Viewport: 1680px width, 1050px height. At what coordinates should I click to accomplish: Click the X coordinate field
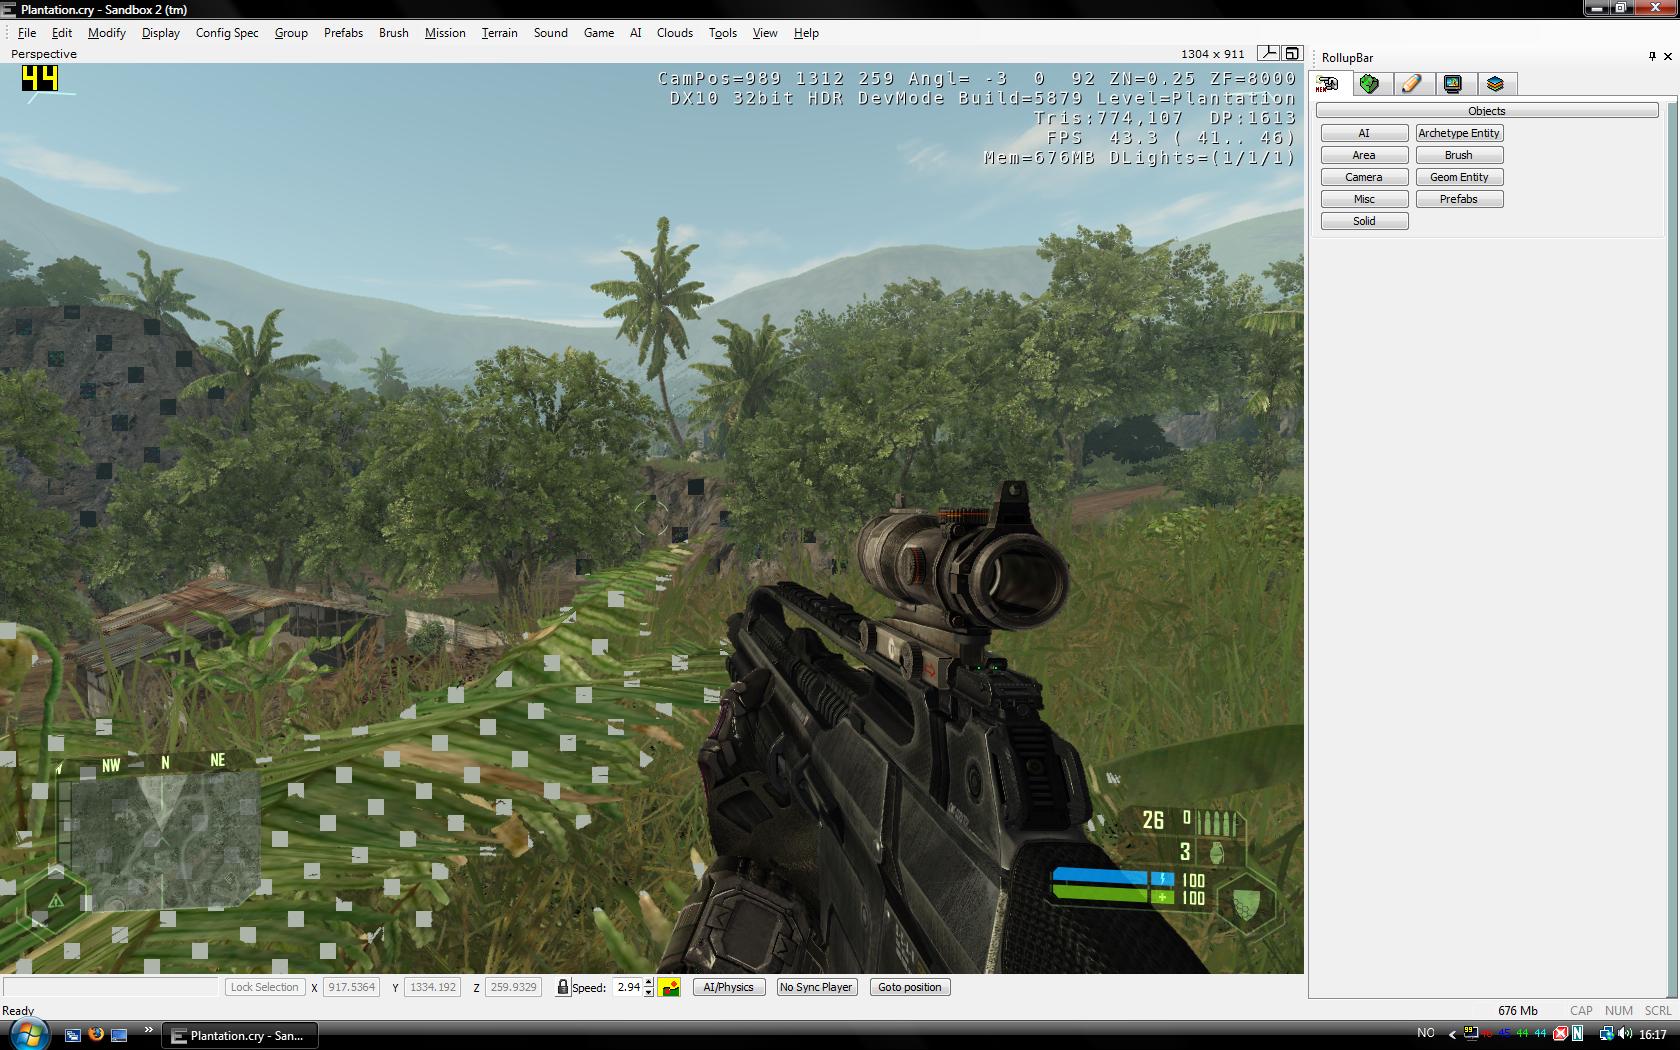pos(351,987)
